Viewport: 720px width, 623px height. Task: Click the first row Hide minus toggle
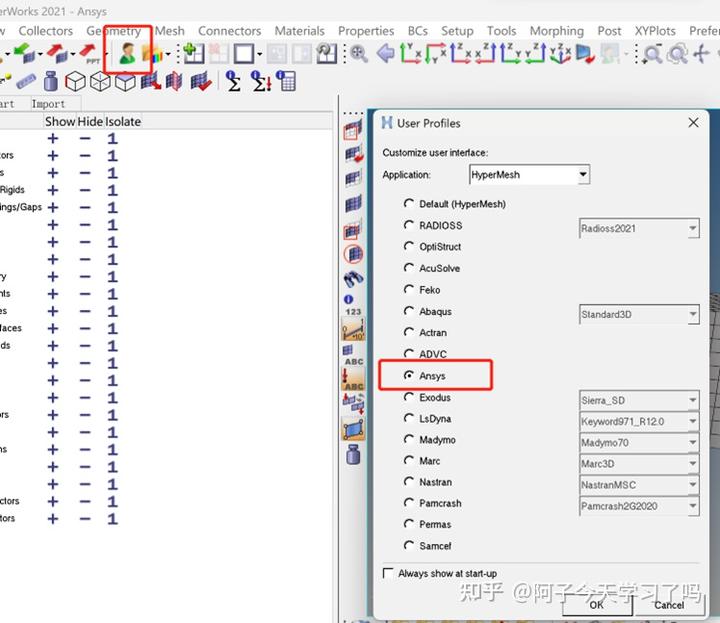tap(85, 138)
